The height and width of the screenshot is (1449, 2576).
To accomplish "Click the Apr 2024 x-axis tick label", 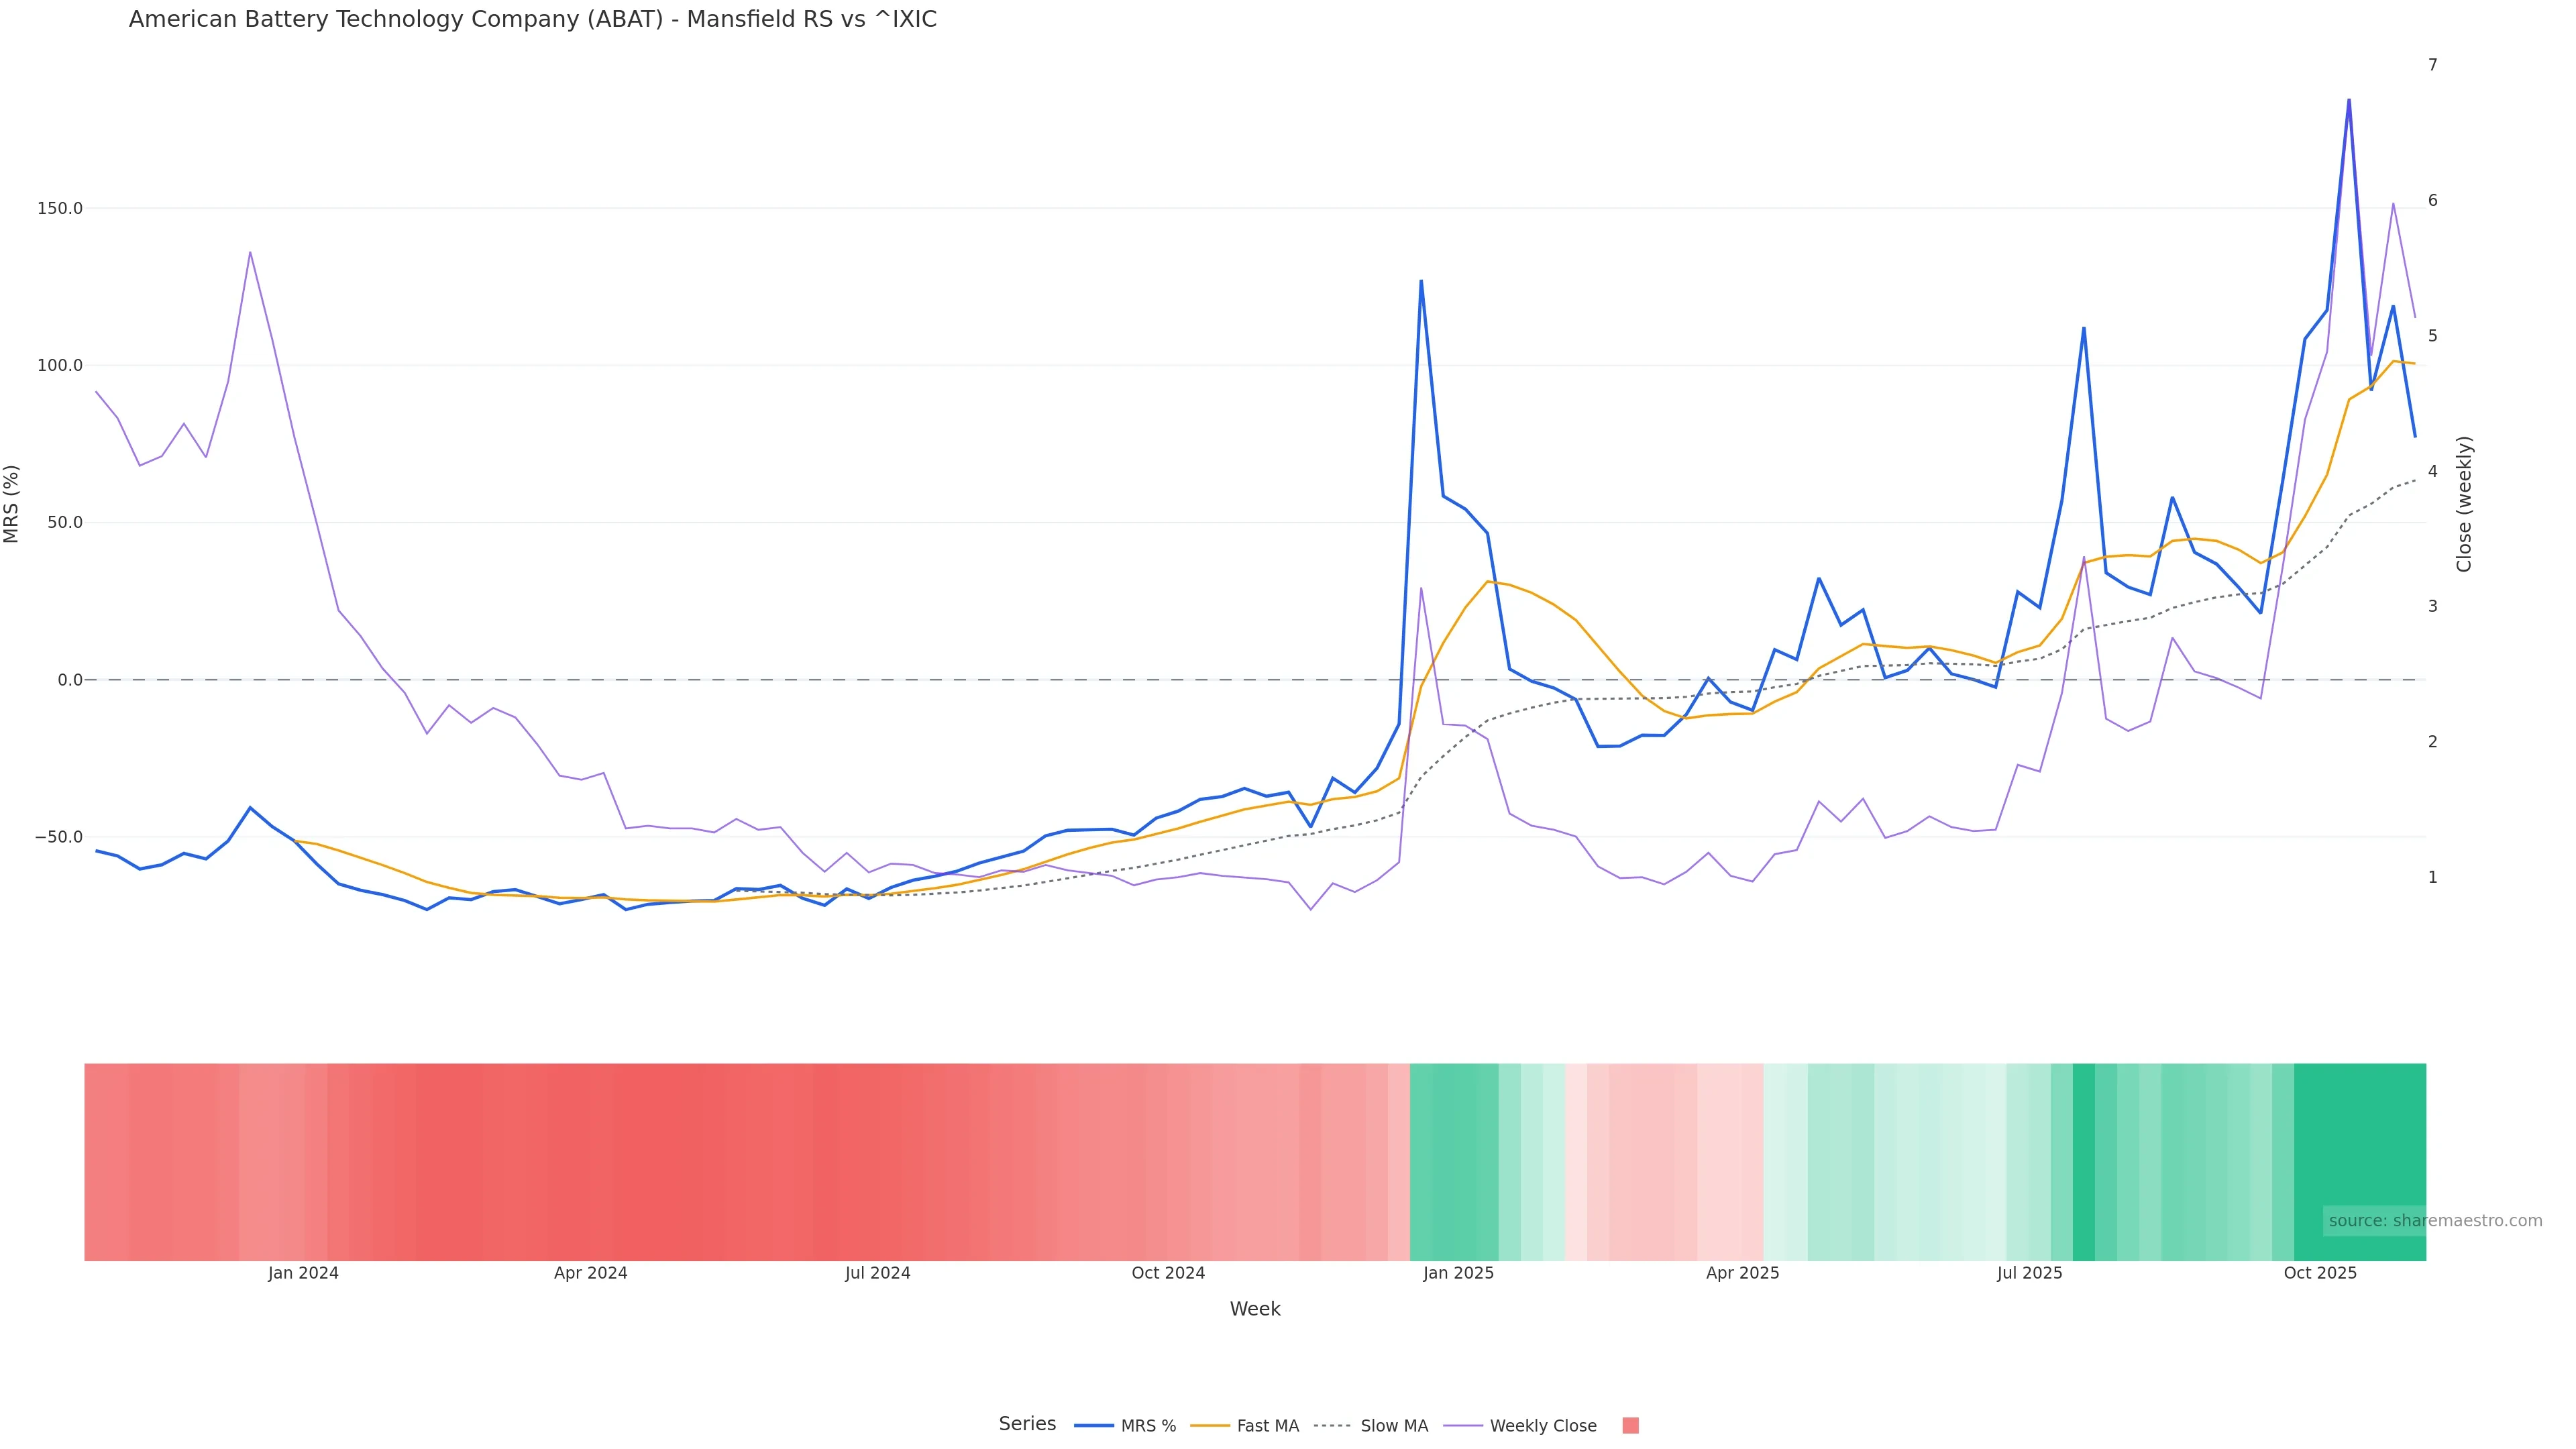I will [x=590, y=1274].
